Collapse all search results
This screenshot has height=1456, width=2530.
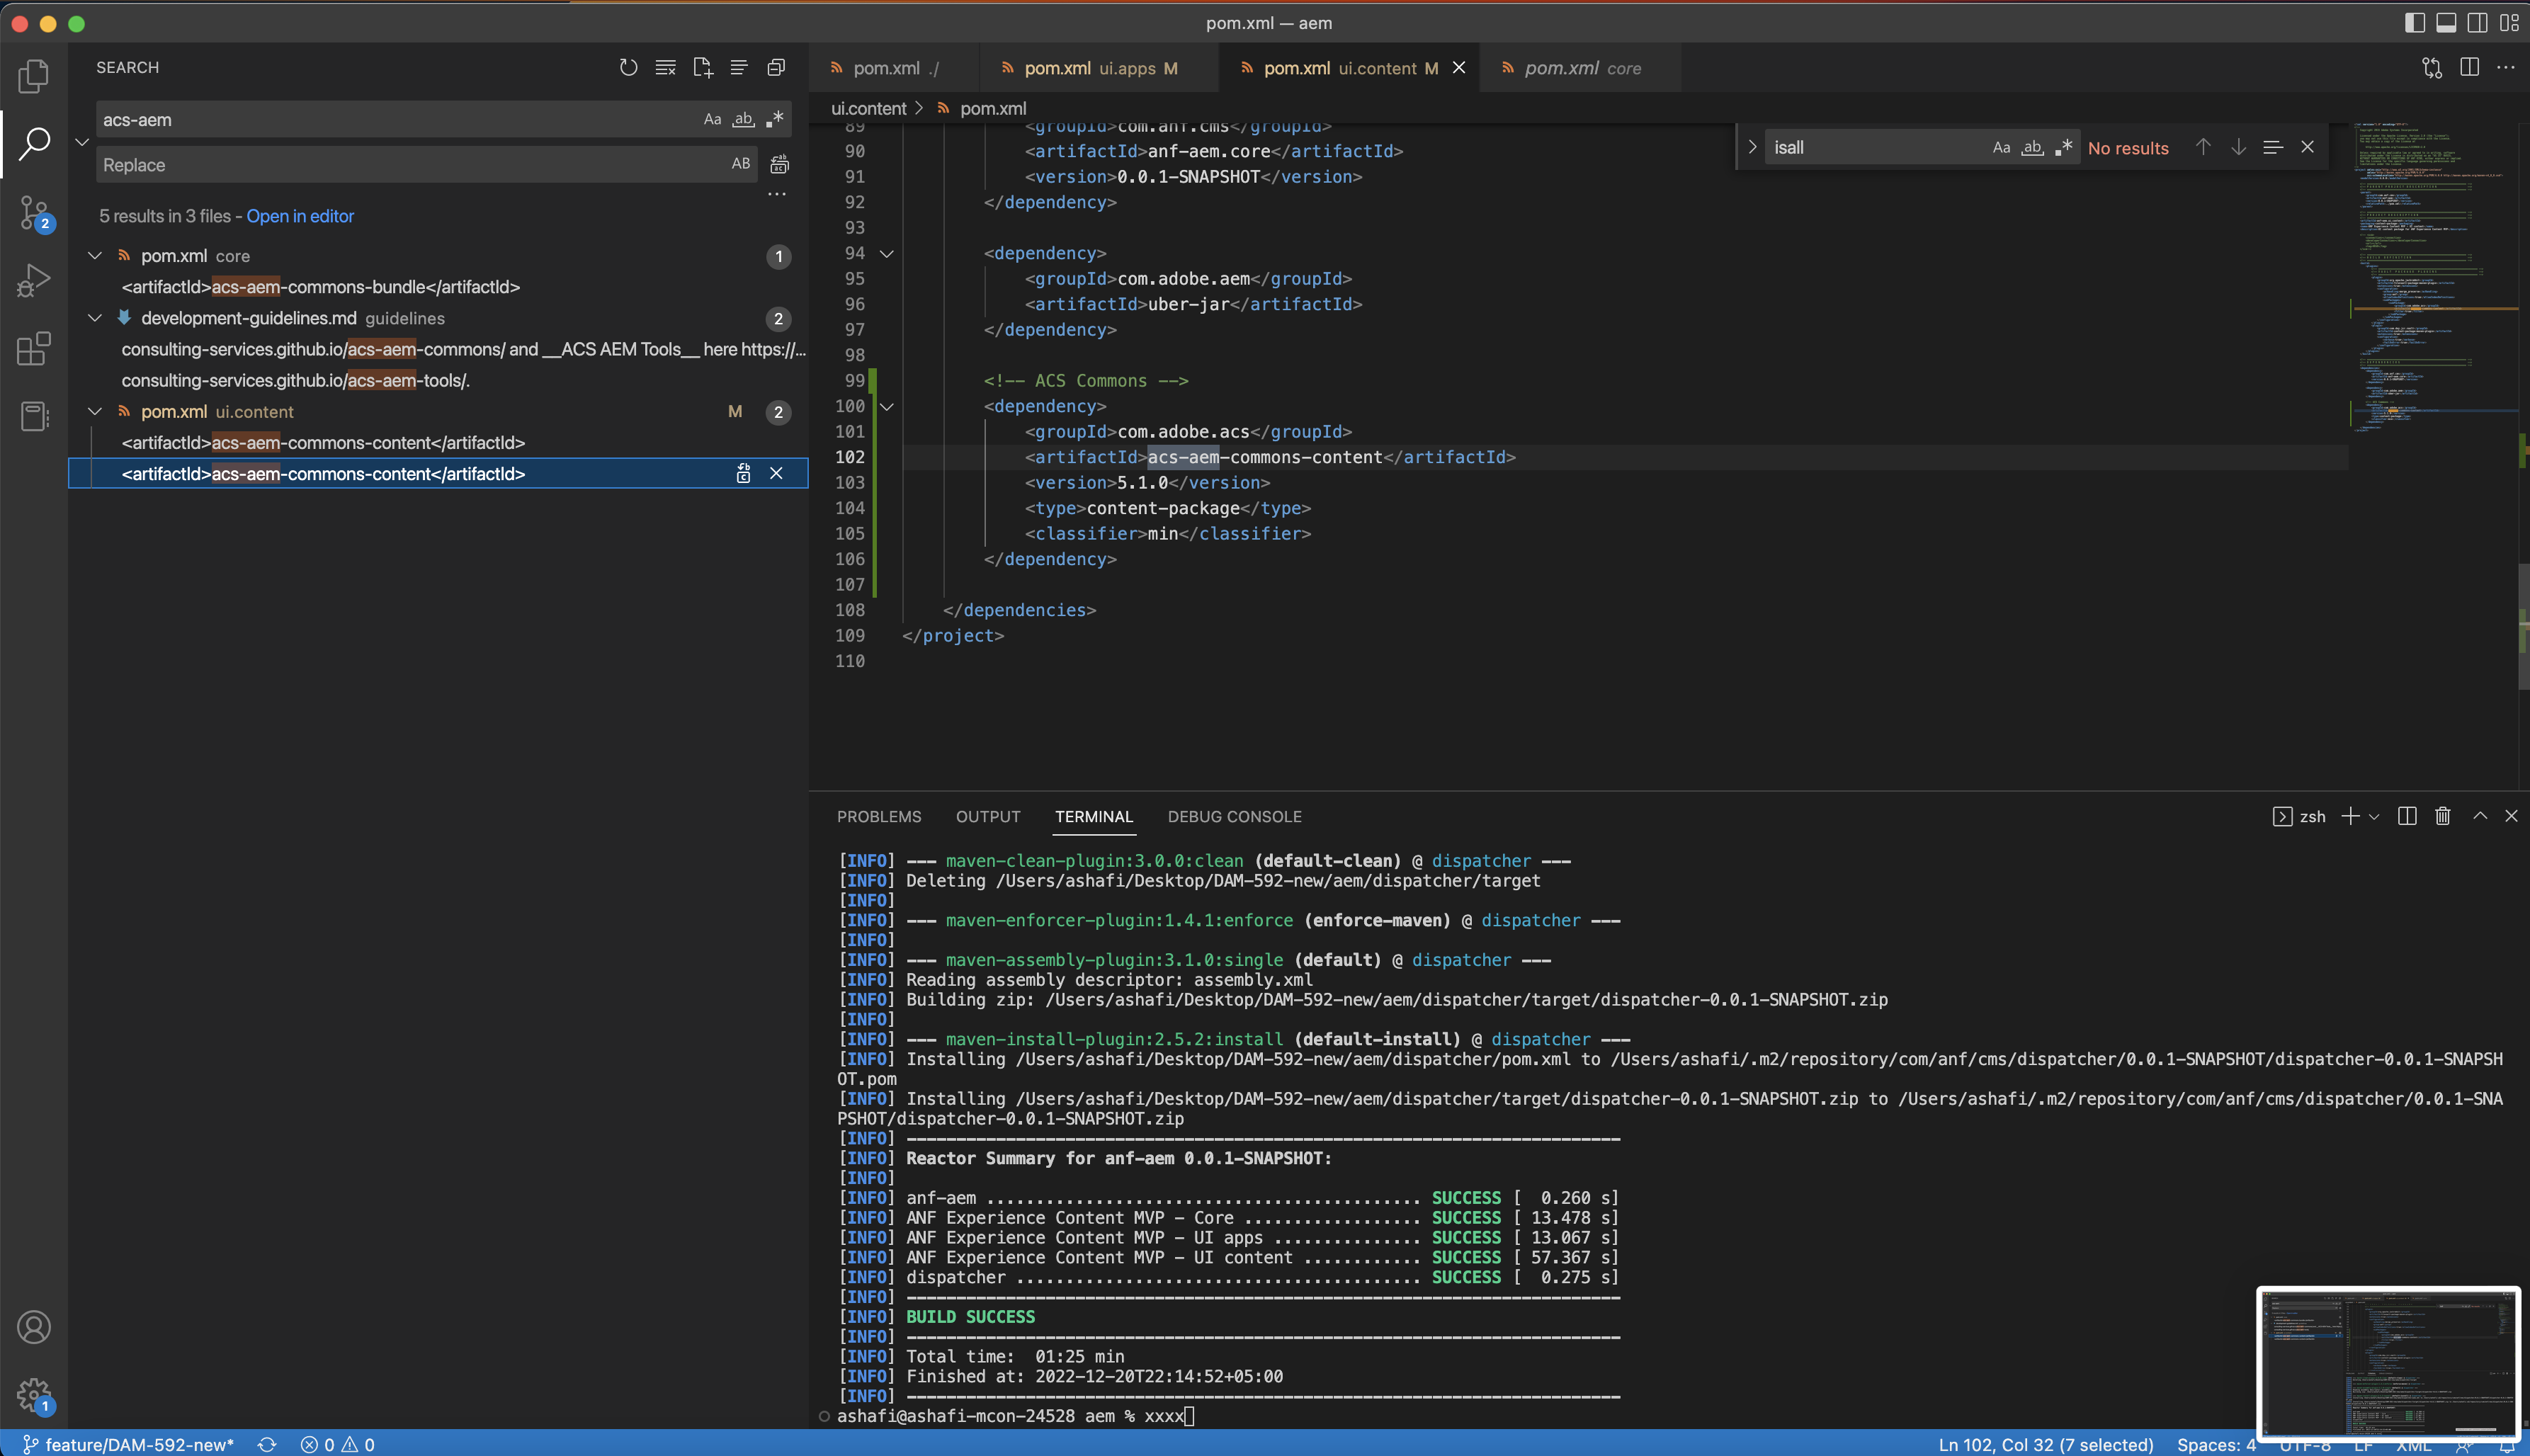coord(776,67)
